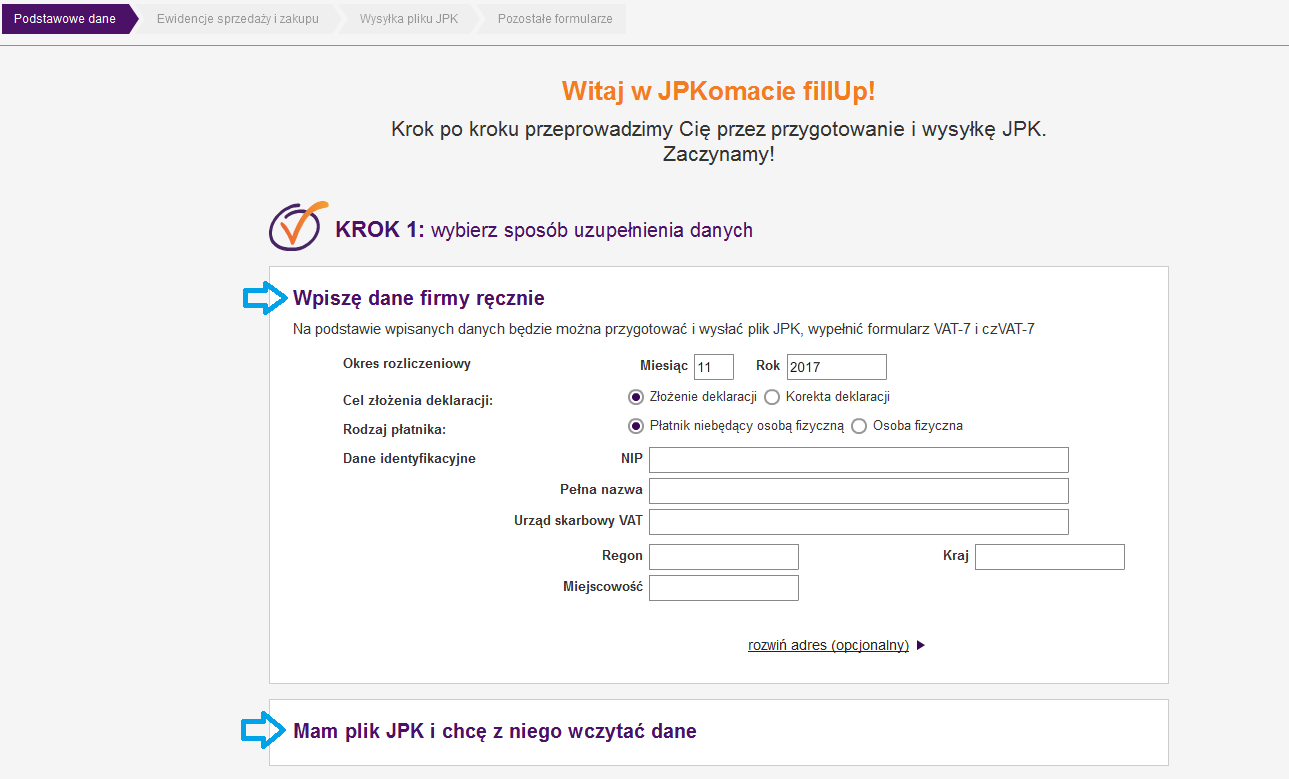The image size is (1289, 779).
Task: Click the Urząd skarbowy VAT field
Action: 859,522
